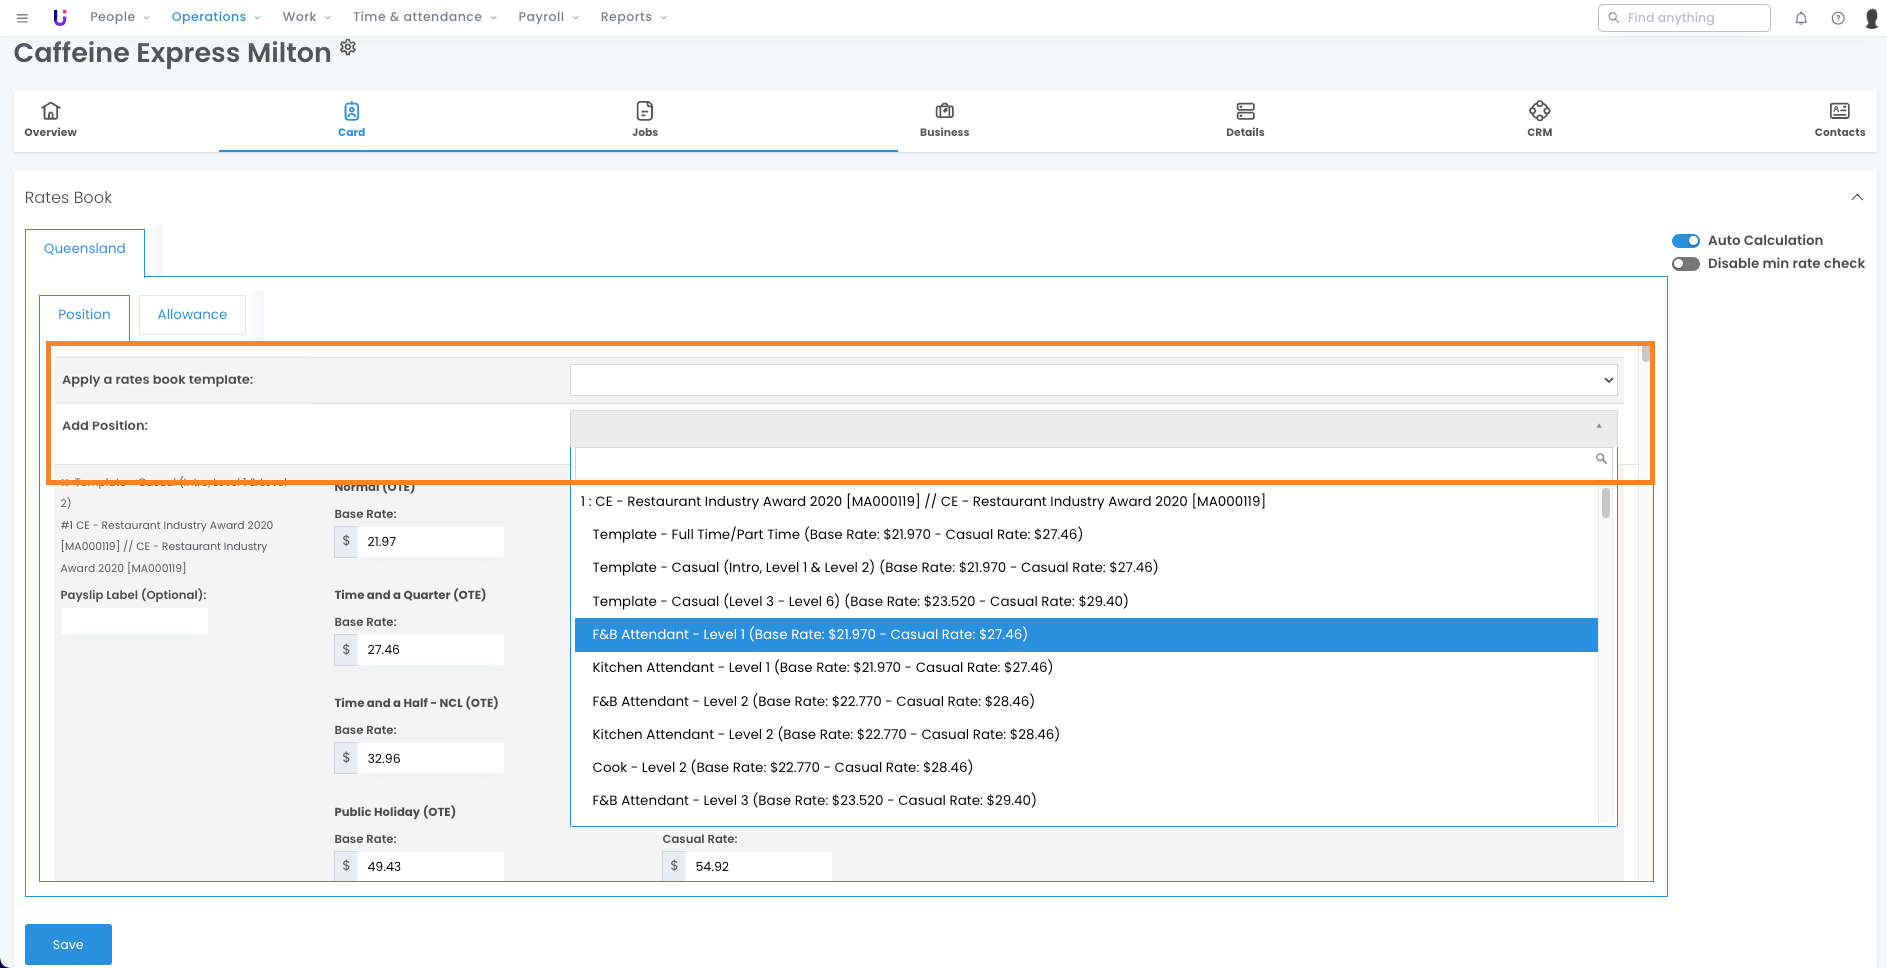Open the Jobs document icon
Image resolution: width=1887 pixels, height=968 pixels.
point(645,111)
